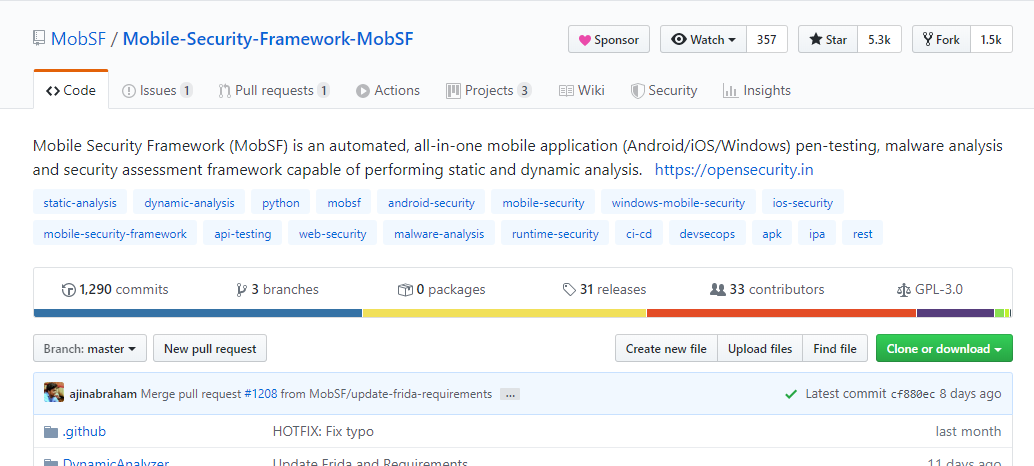Select the windows-mobile-security topic tag
Screen dimensions: 1034x466
[x=678, y=202]
